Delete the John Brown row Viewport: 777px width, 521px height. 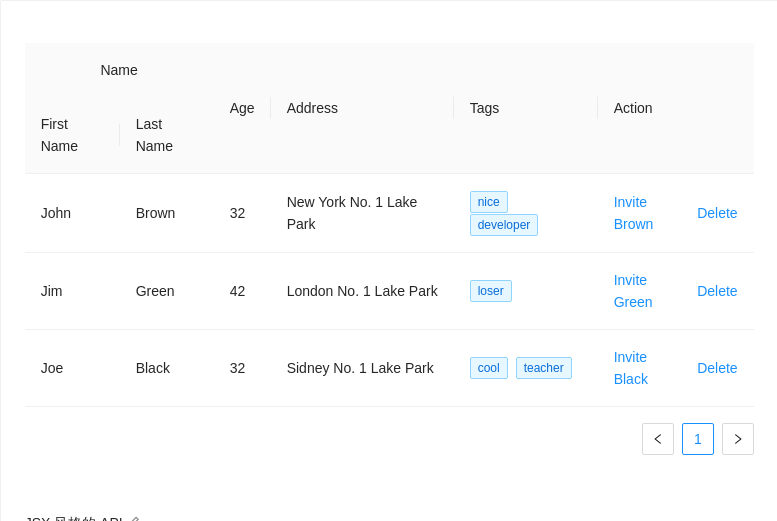click(x=717, y=213)
